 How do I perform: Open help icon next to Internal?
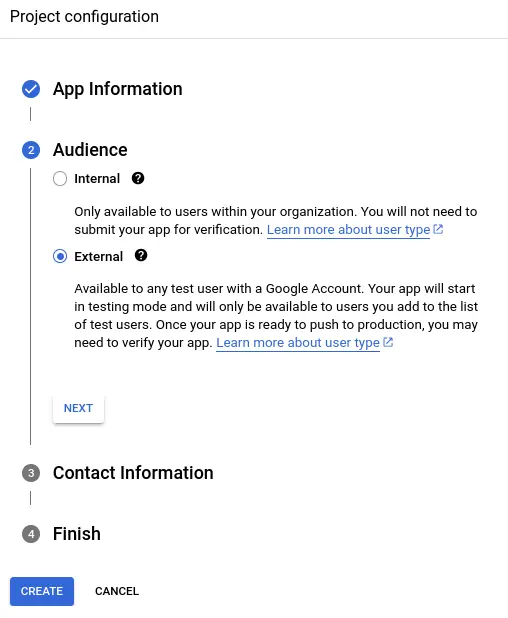(138, 178)
